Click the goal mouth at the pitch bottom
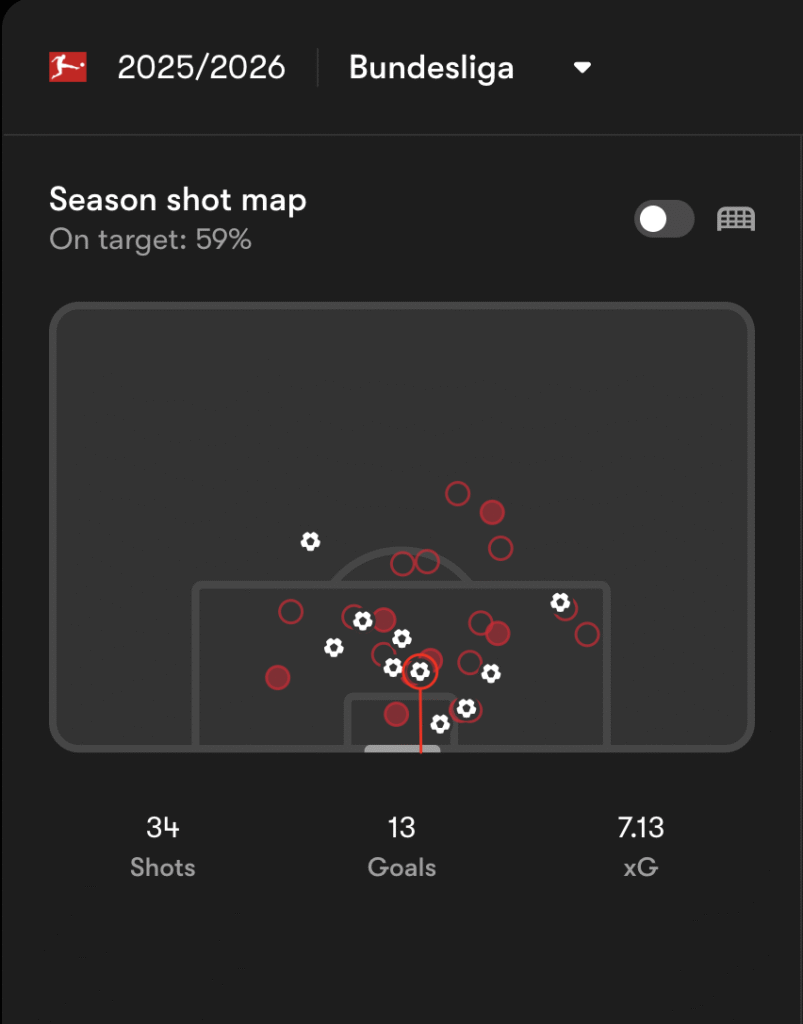 [402, 748]
